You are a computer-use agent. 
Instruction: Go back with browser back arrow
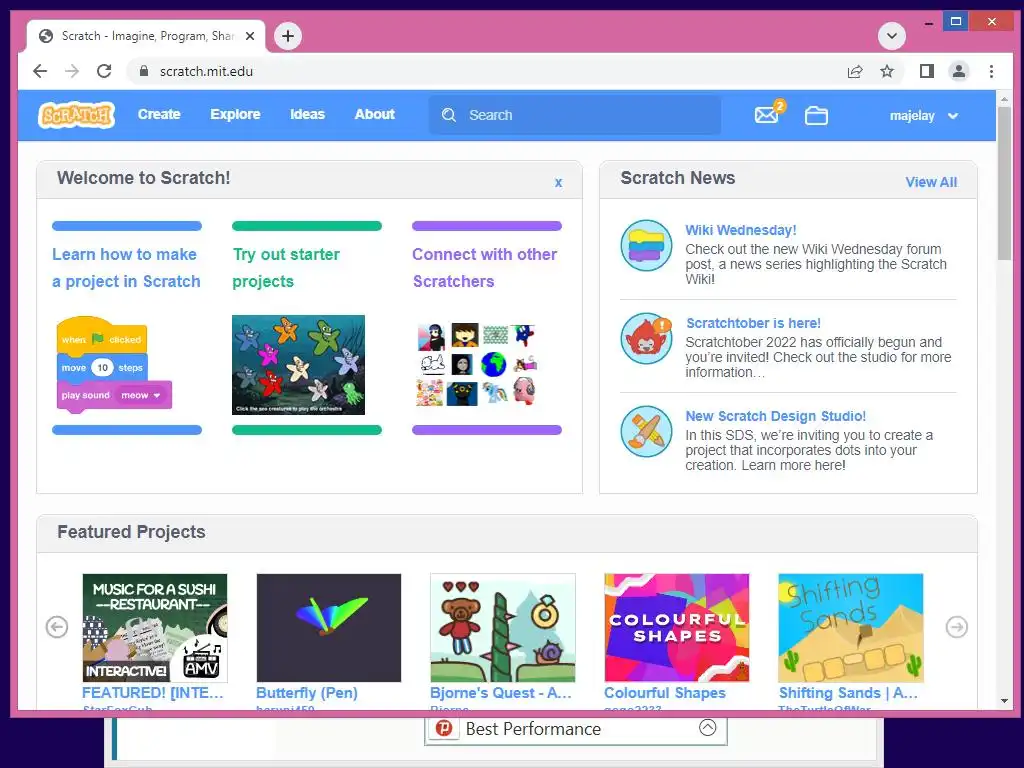[x=40, y=71]
